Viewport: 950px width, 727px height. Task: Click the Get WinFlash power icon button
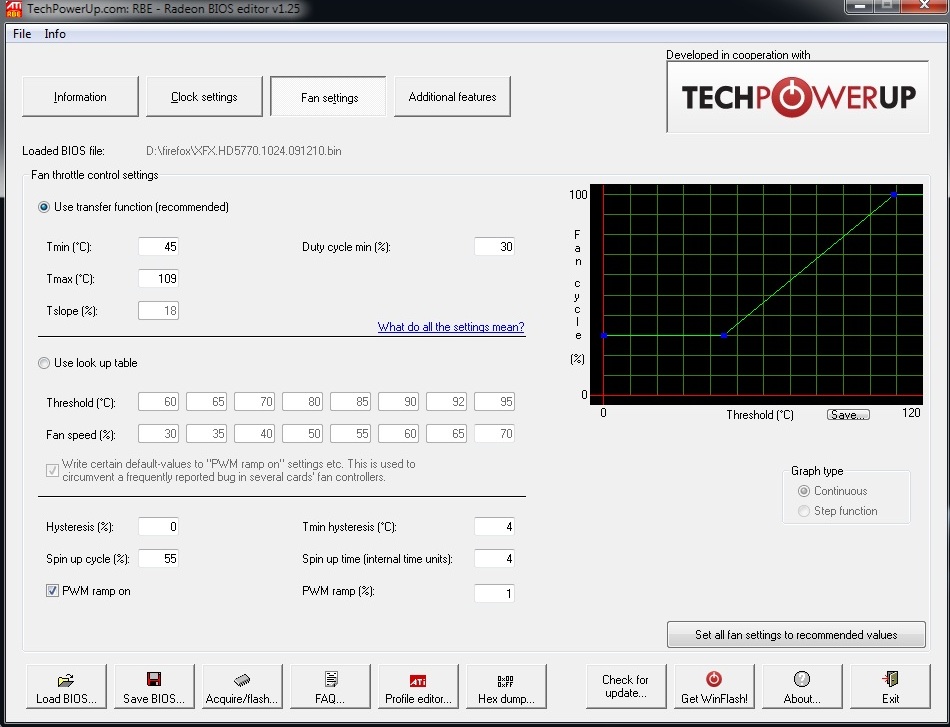pyautogui.click(x=714, y=686)
